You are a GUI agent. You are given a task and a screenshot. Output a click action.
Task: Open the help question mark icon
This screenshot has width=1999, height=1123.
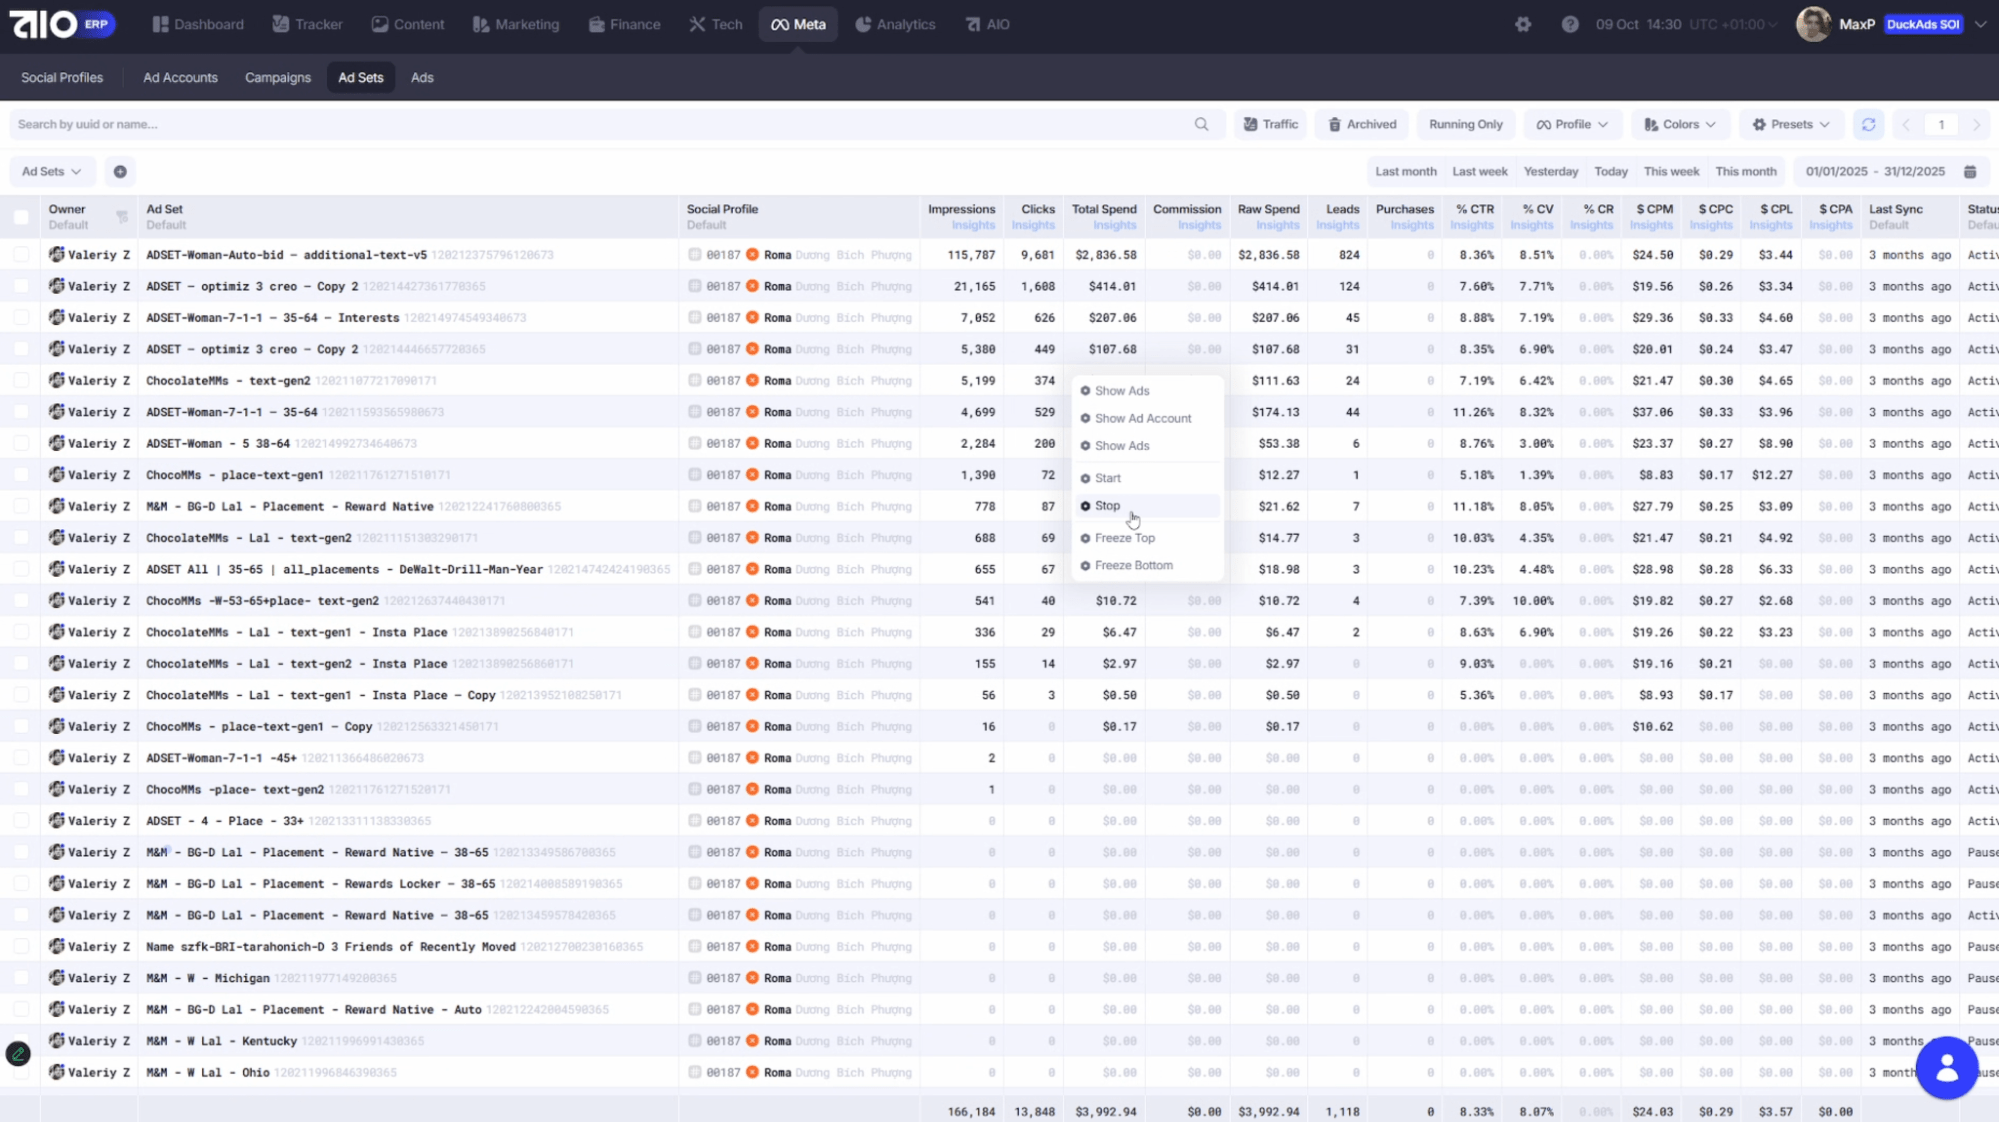point(1570,24)
